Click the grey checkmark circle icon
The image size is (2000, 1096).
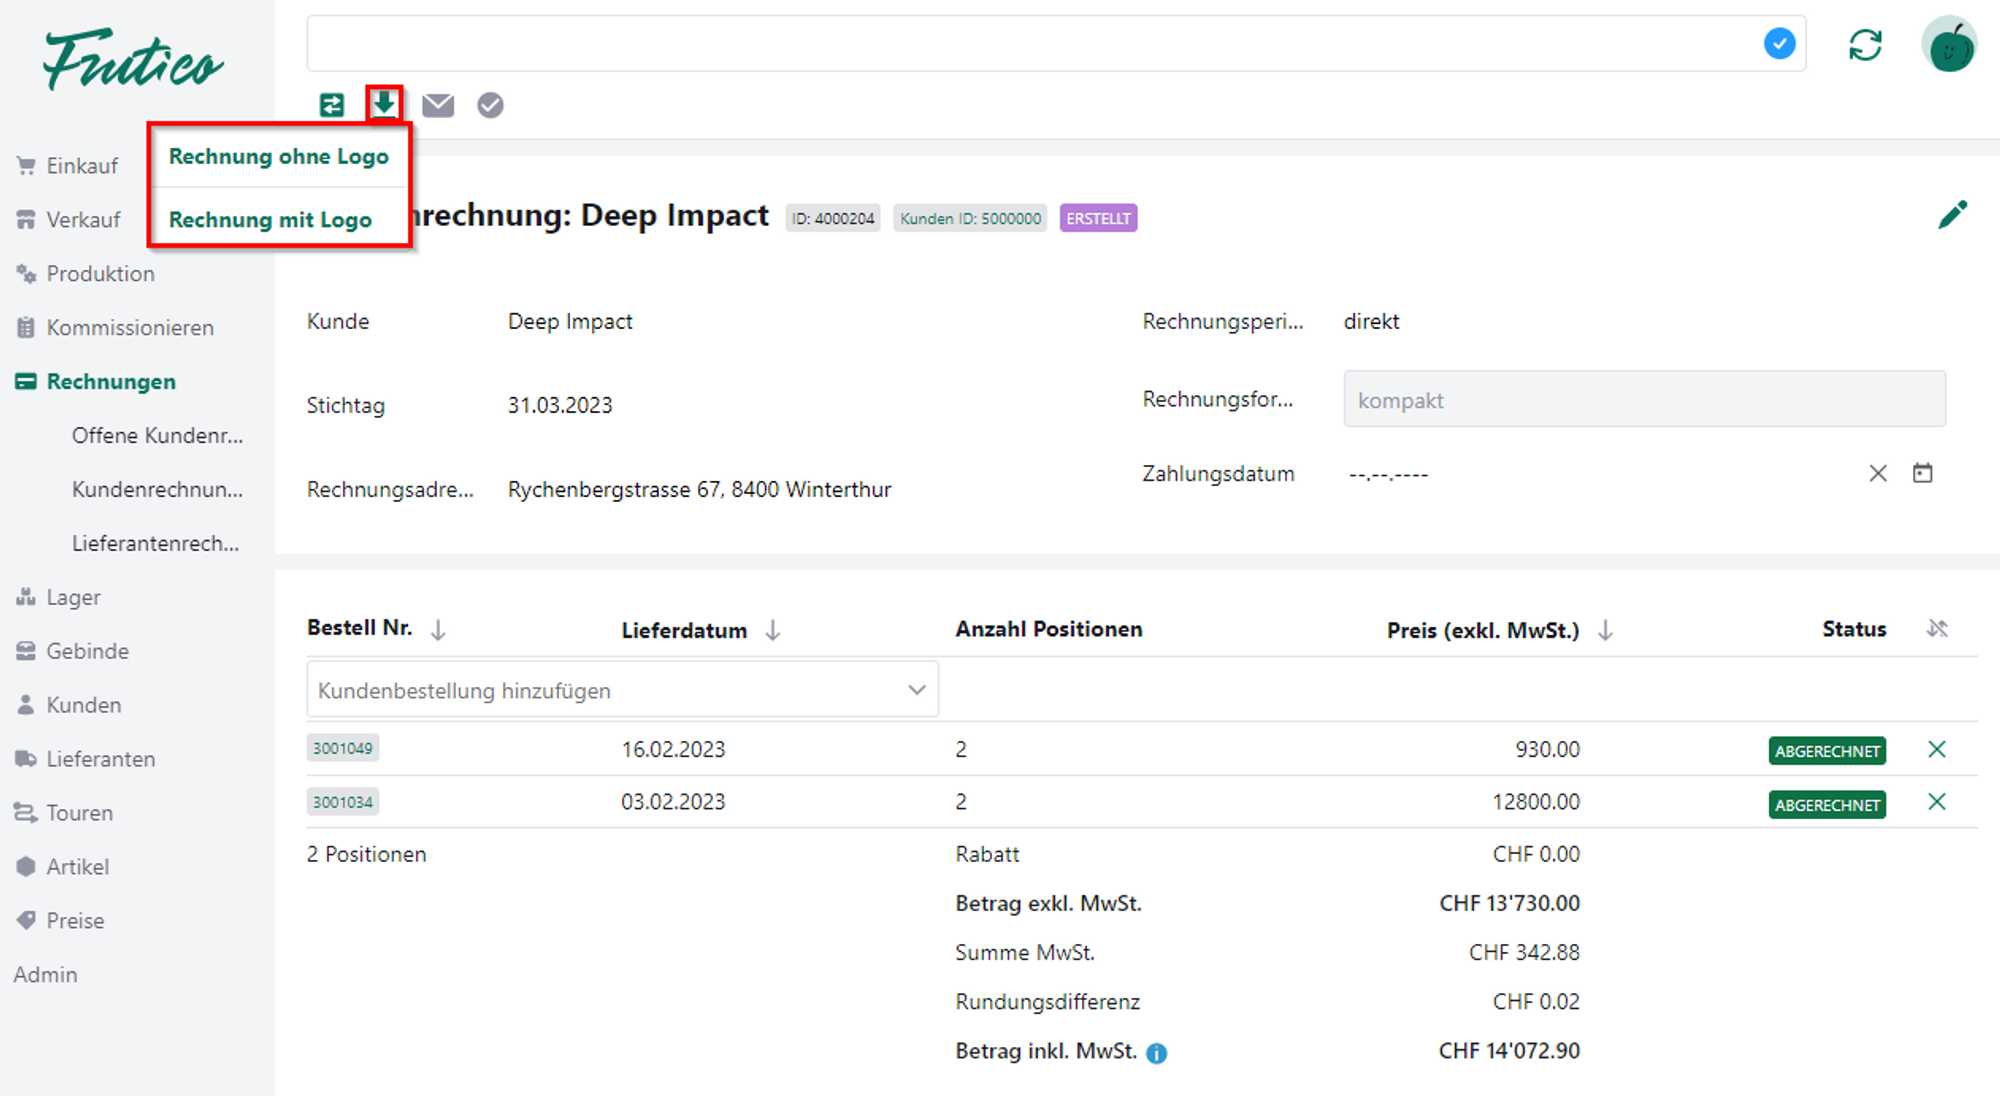pos(490,105)
